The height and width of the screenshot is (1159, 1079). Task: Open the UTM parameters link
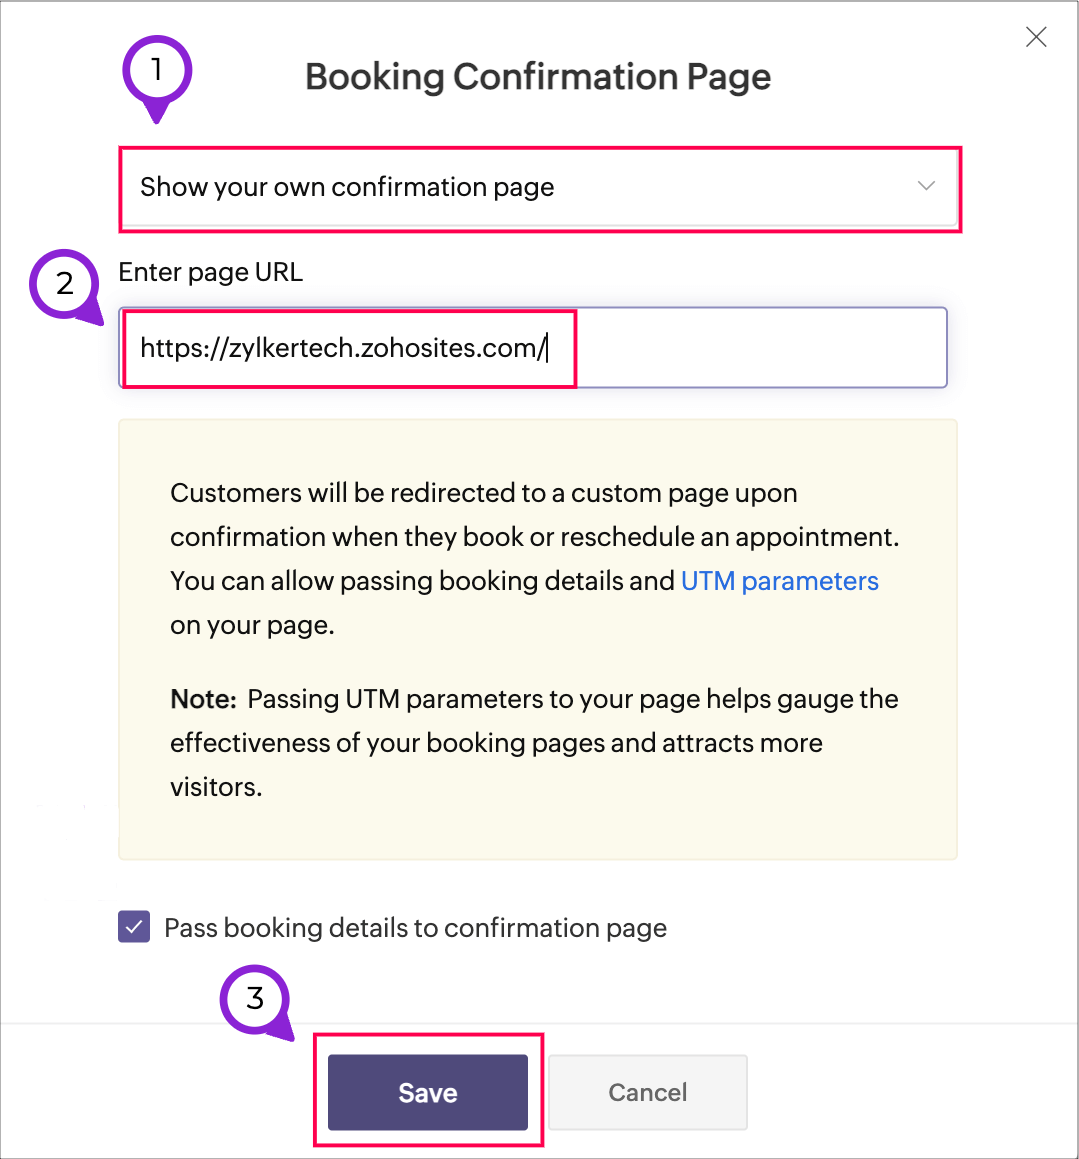[x=779, y=581]
